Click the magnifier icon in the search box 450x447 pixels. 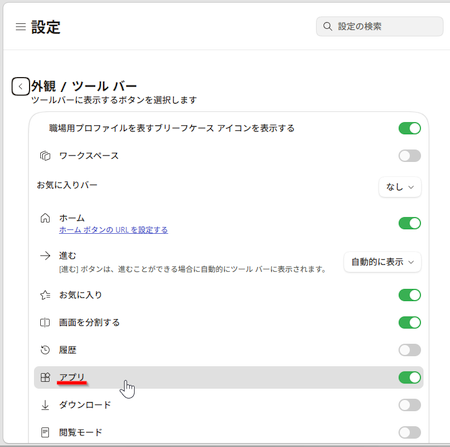pos(328,26)
